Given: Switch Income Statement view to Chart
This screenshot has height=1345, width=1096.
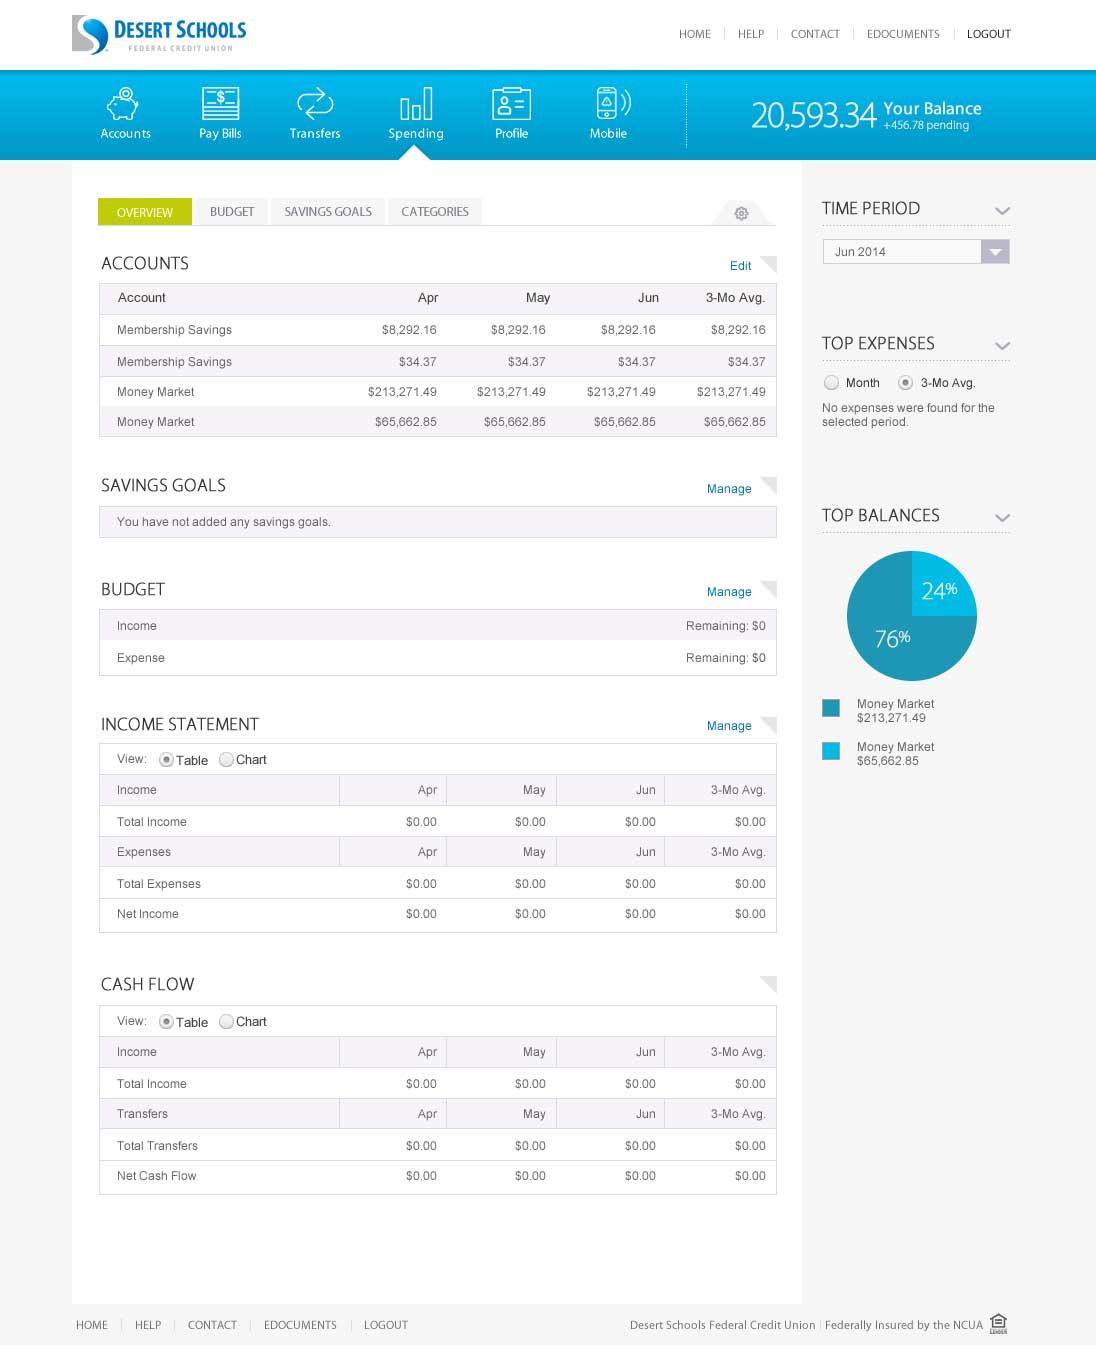Looking at the screenshot, I should pos(227,760).
